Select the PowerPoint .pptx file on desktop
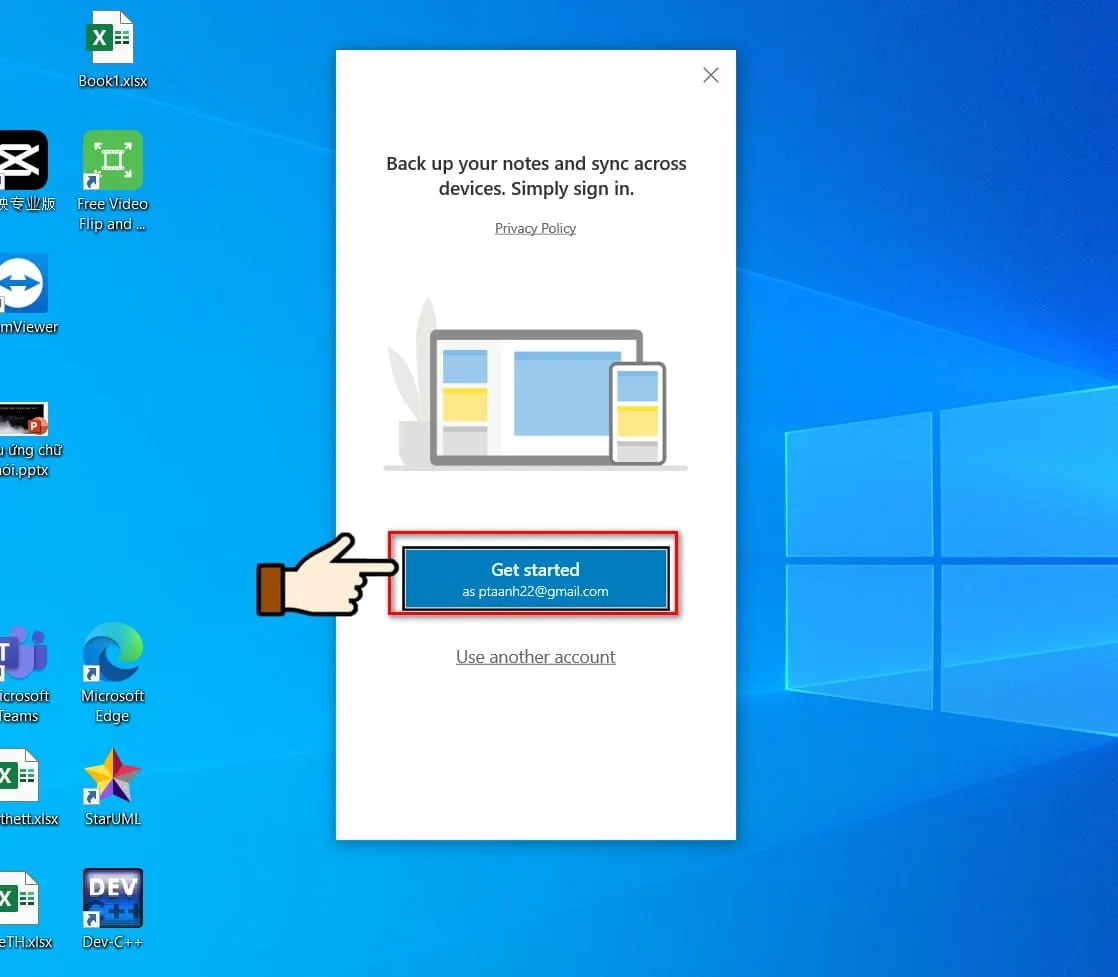This screenshot has width=1118, height=977. click(24, 422)
